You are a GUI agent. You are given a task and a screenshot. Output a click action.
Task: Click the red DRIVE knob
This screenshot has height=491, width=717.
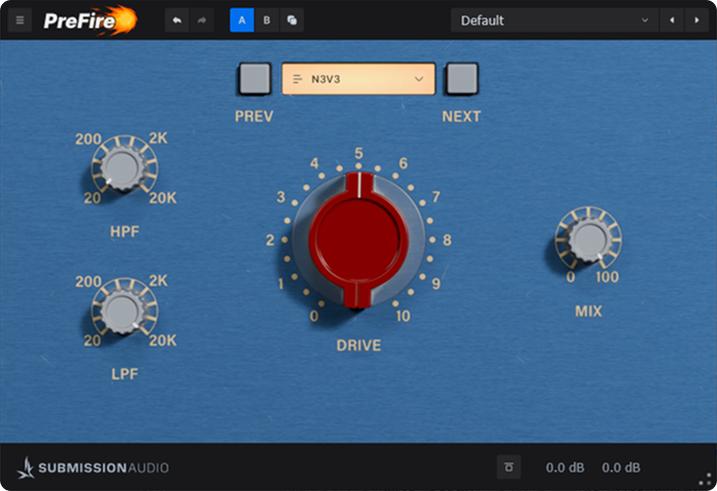click(x=358, y=240)
